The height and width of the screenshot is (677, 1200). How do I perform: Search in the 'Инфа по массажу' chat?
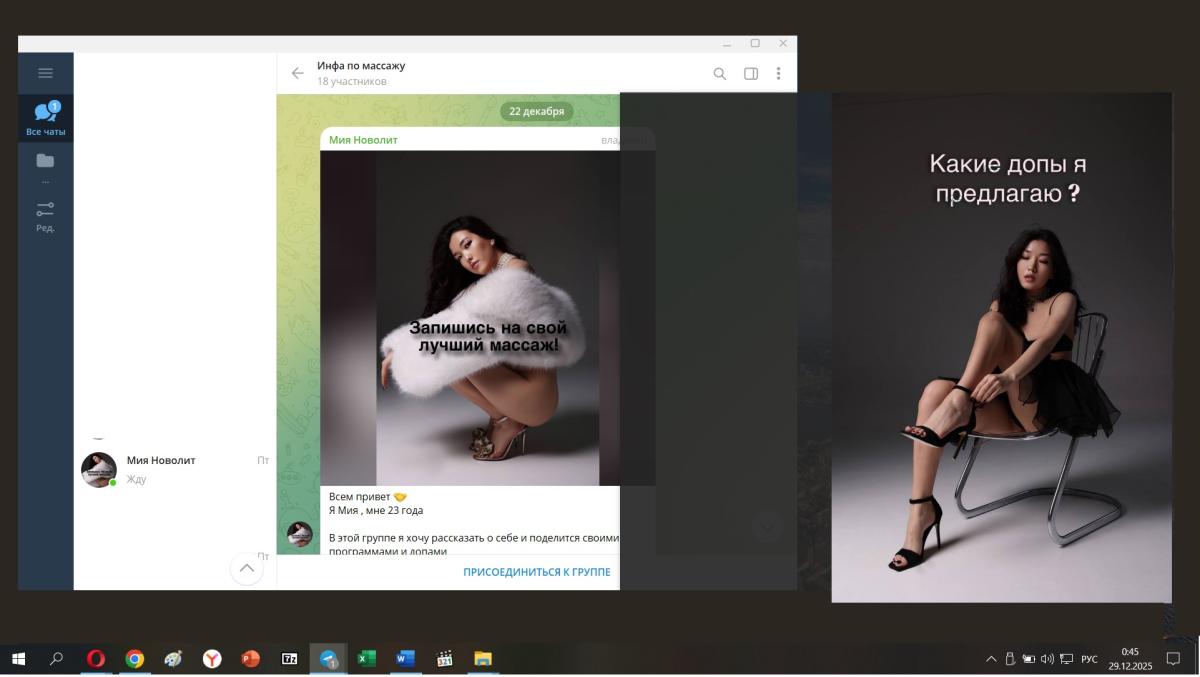pyautogui.click(x=719, y=73)
